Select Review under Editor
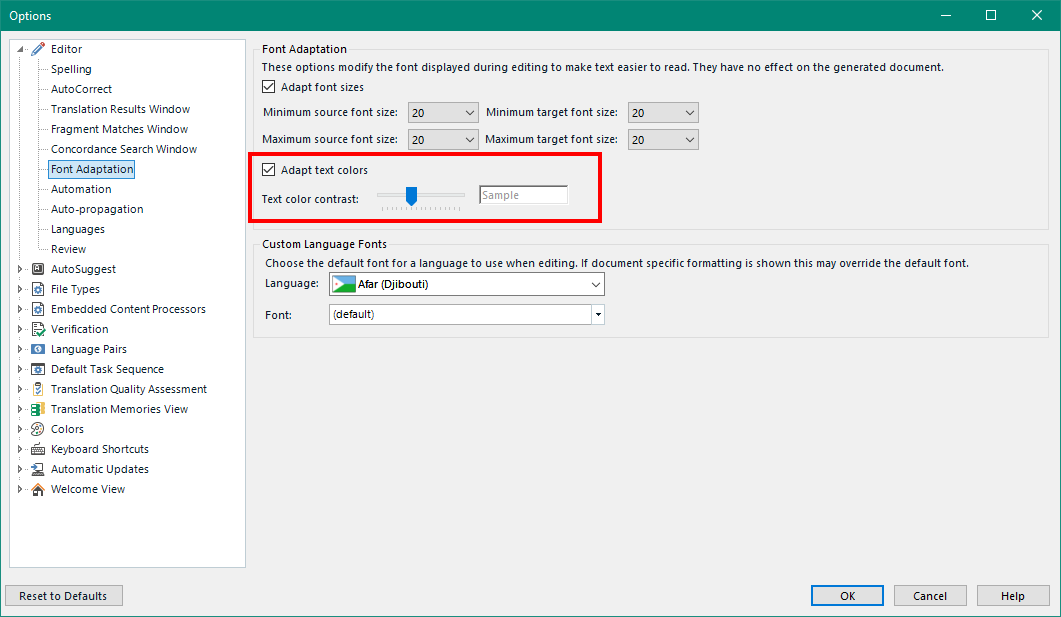 click(68, 249)
